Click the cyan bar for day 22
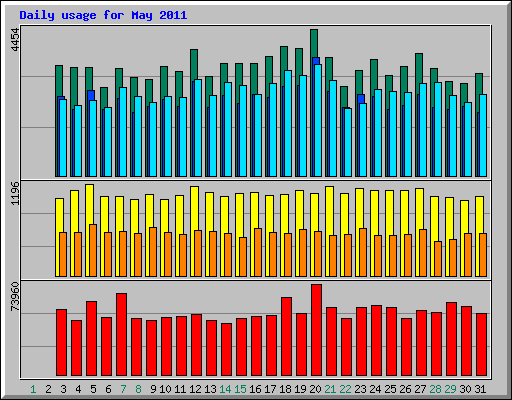This screenshot has height=400, width=512. (348, 142)
